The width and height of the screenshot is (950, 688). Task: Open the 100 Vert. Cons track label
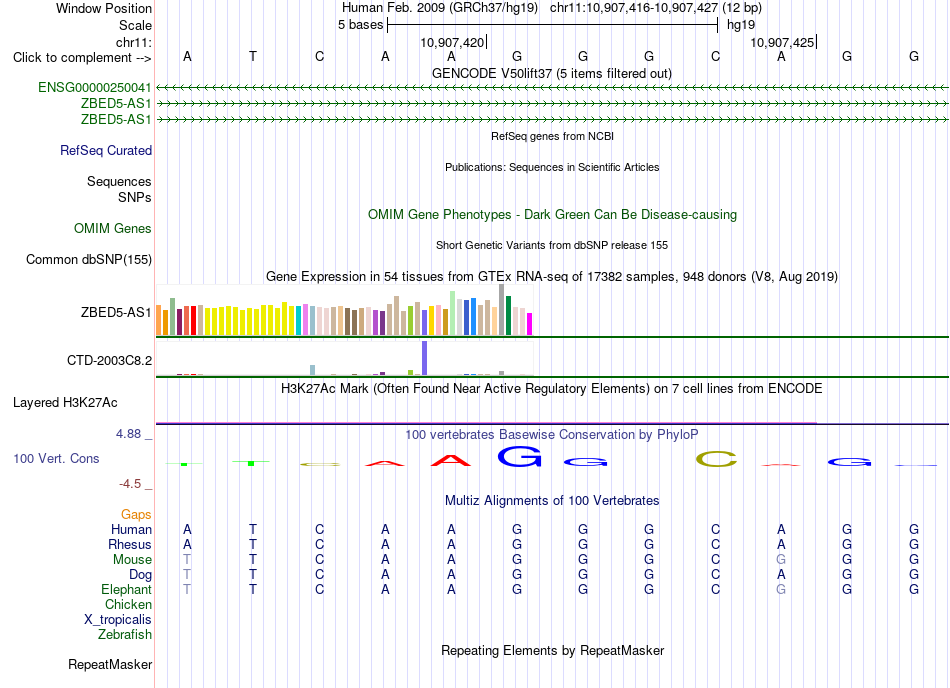pos(56,458)
